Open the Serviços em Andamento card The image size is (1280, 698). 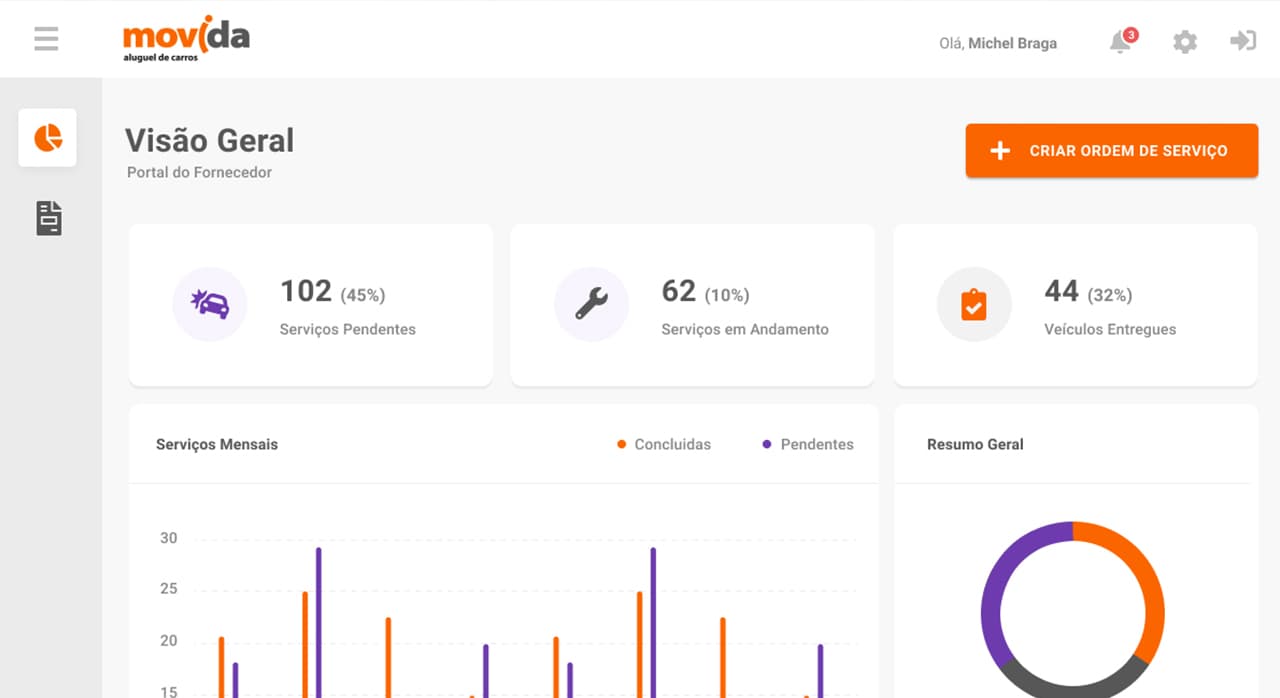coord(692,304)
